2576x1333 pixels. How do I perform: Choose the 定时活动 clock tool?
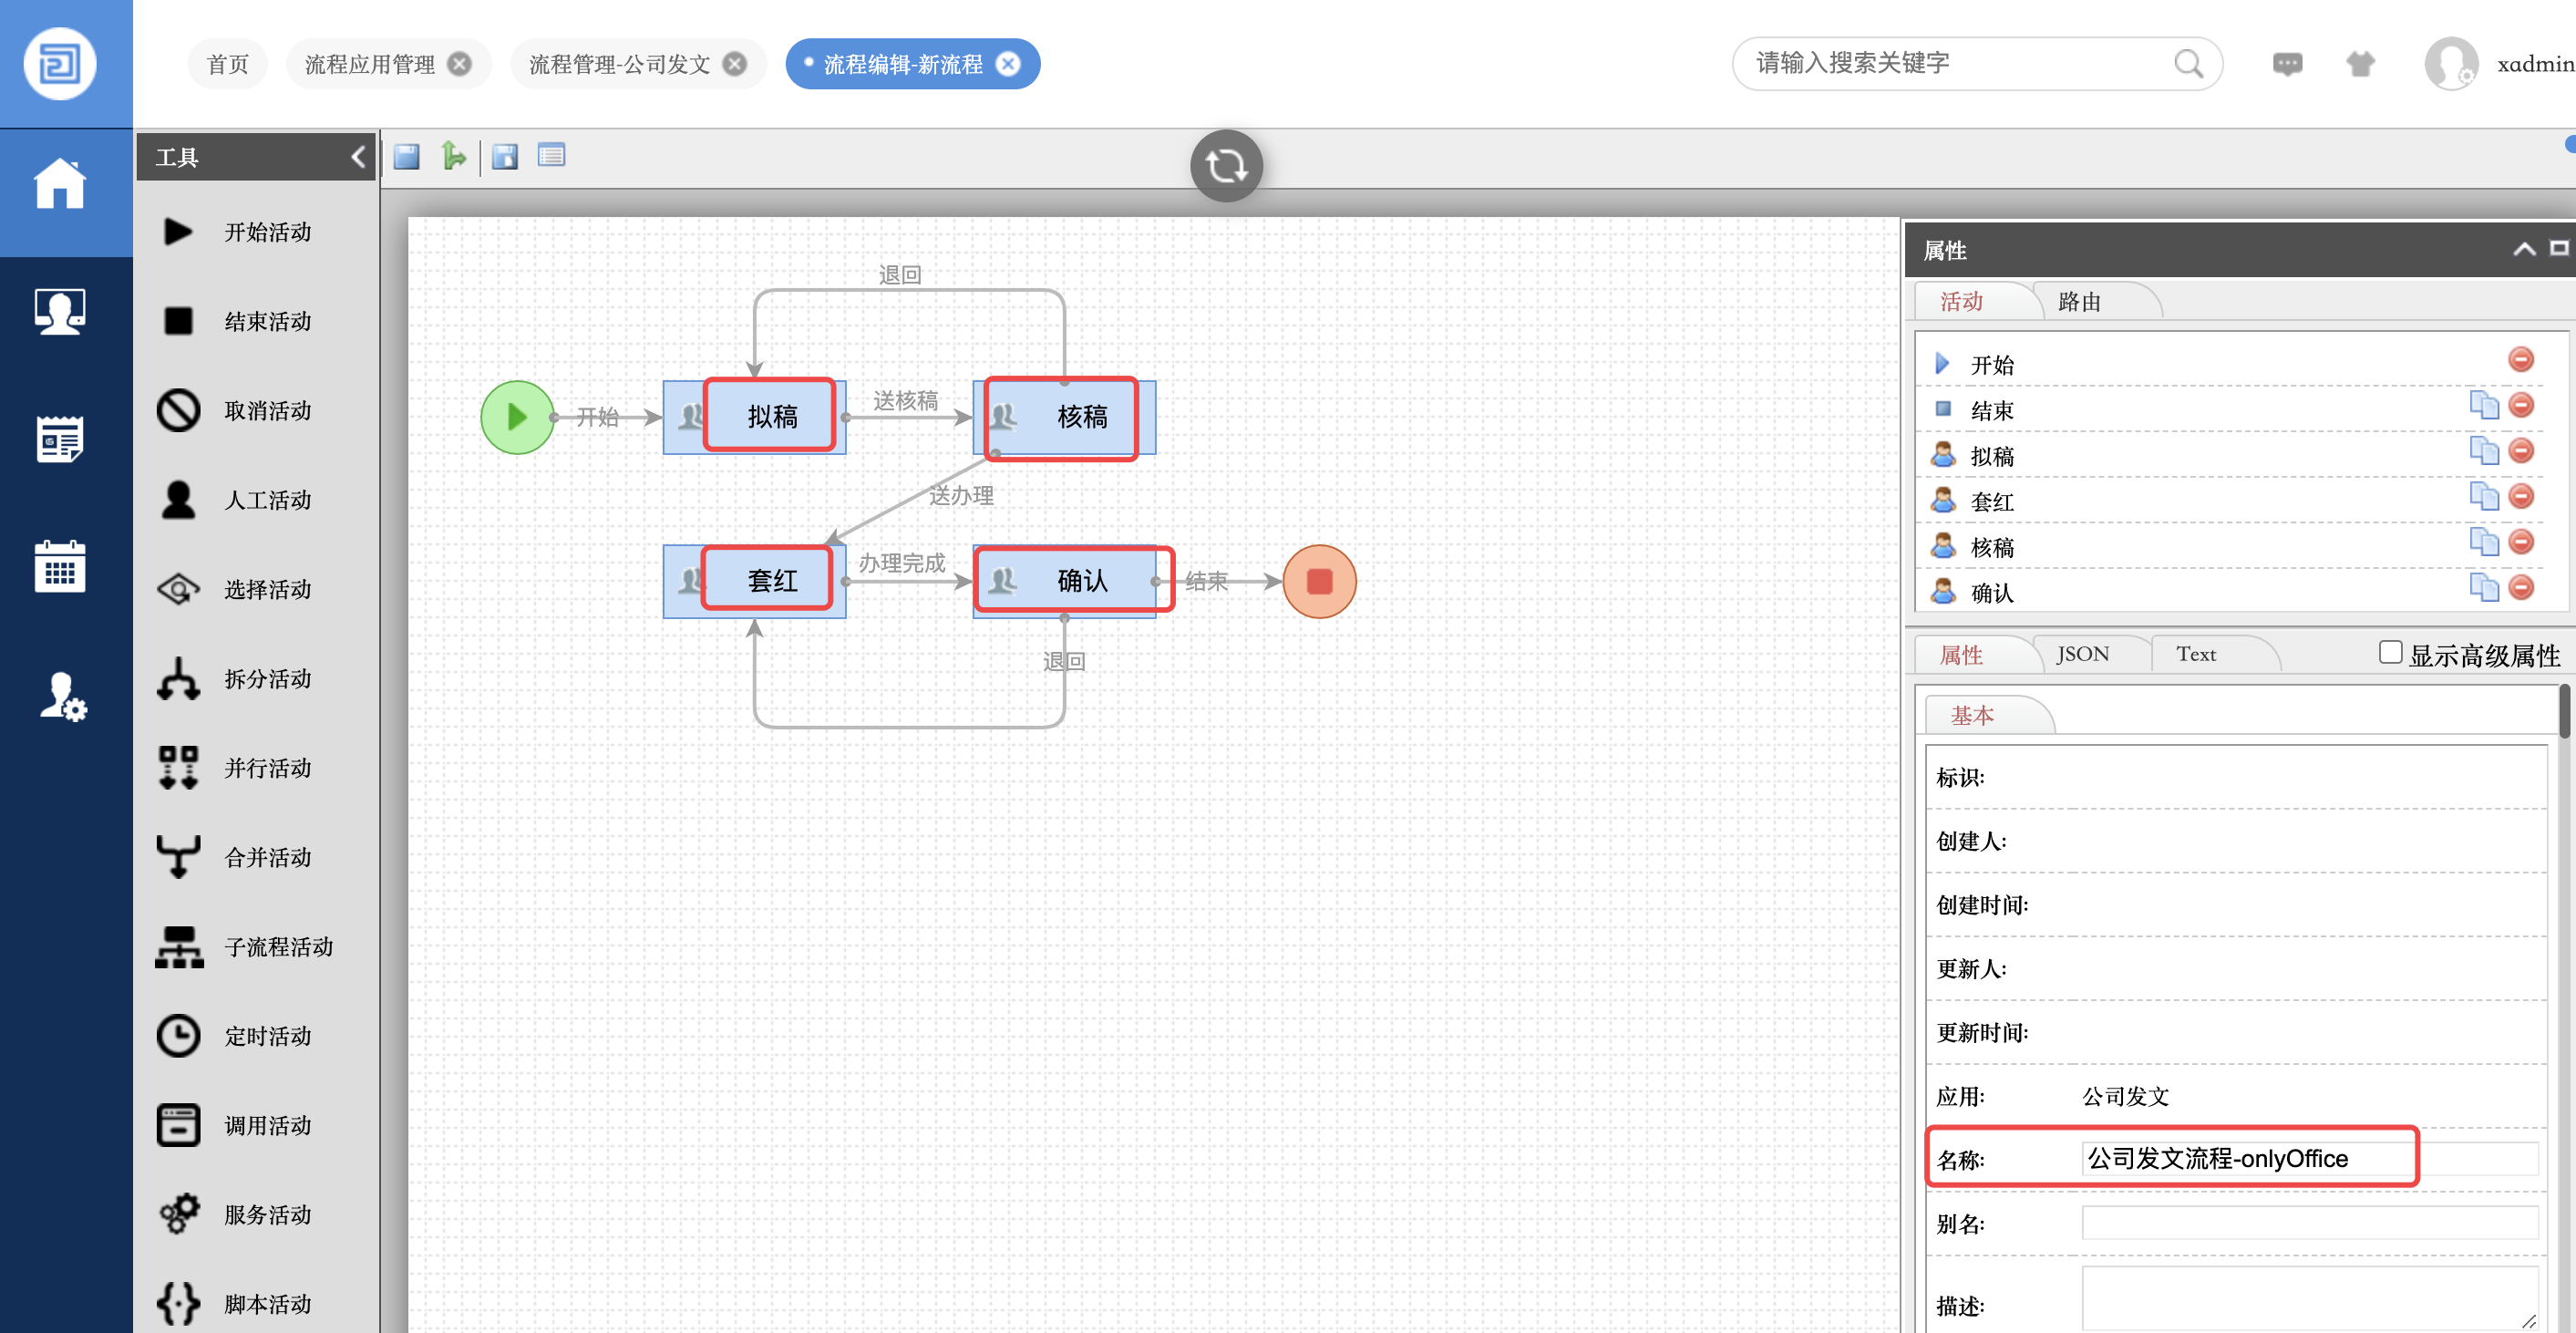click(x=178, y=1035)
